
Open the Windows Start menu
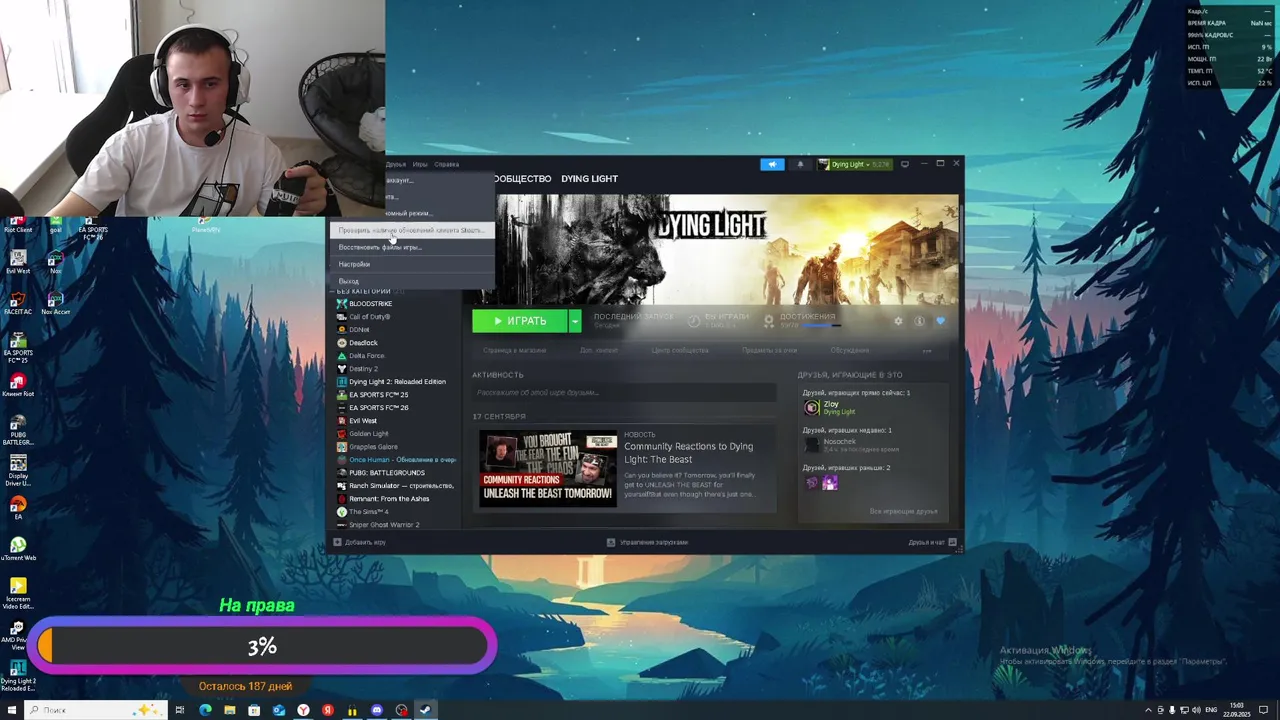(x=12, y=710)
